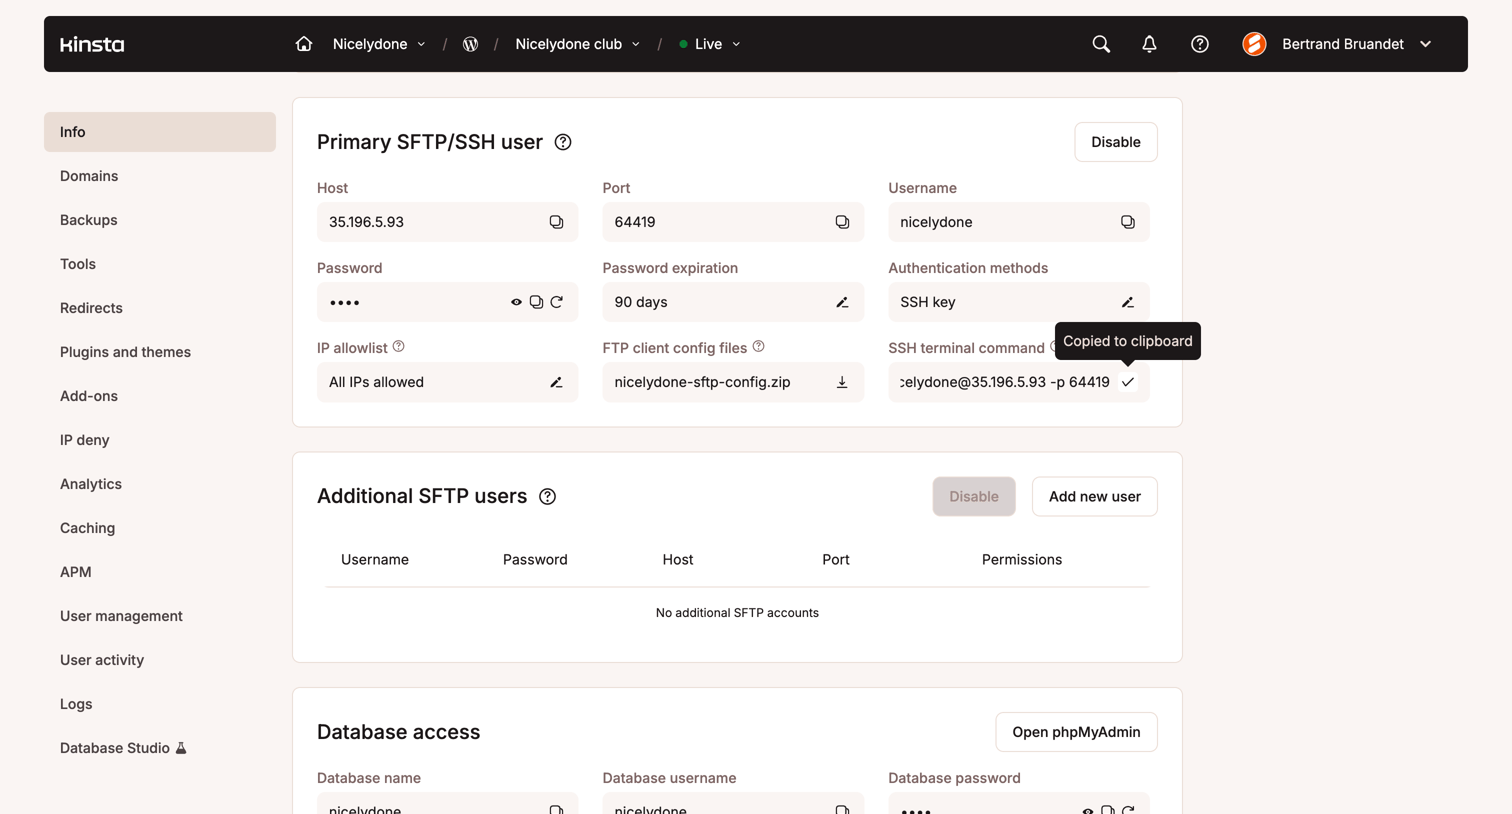The image size is (1512, 814).
Task: Show info about IP allowlist
Action: (x=399, y=346)
